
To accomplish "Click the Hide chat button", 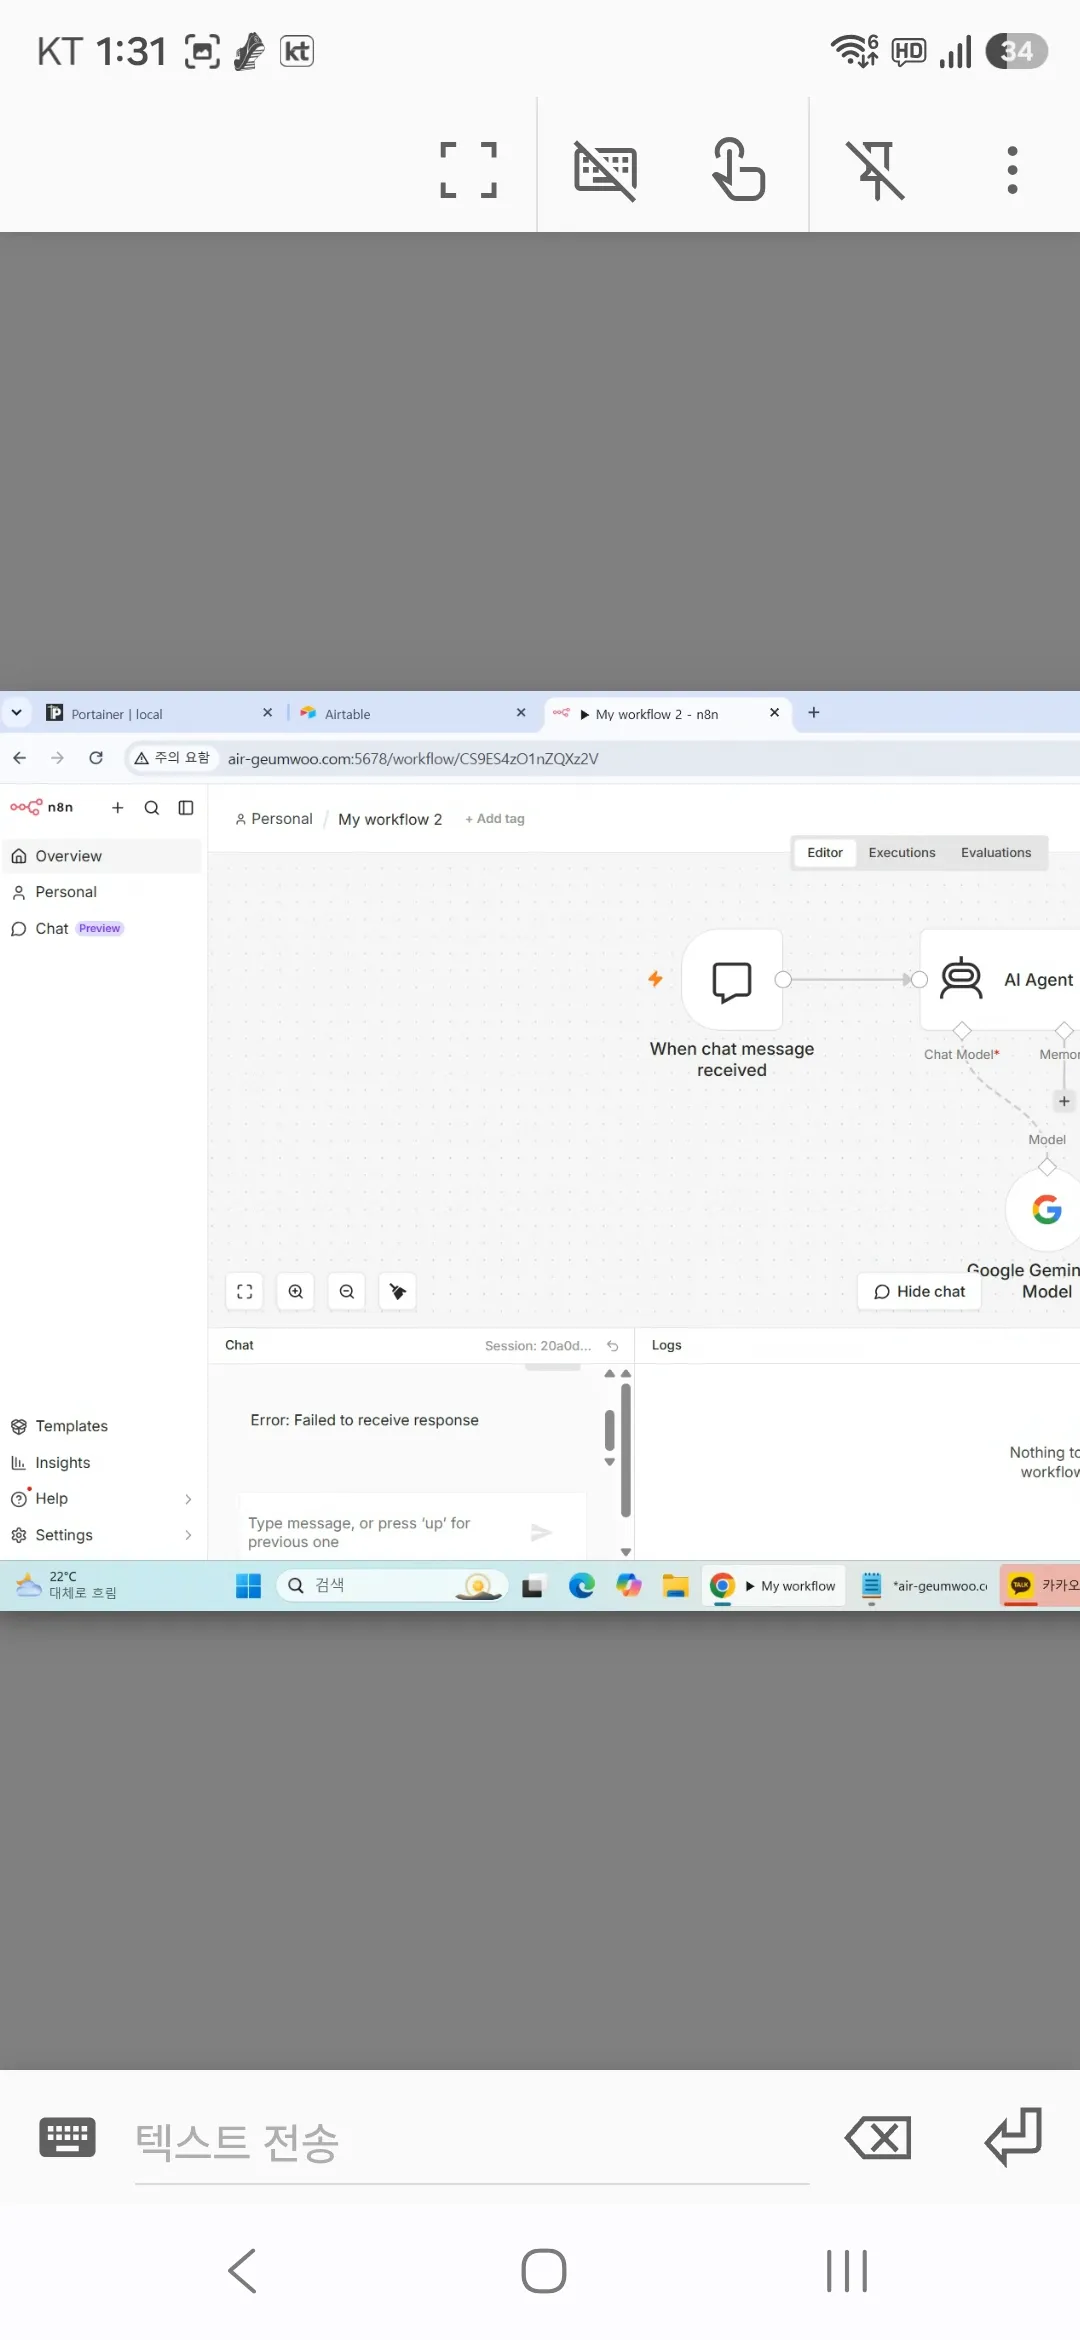I will (x=920, y=1292).
